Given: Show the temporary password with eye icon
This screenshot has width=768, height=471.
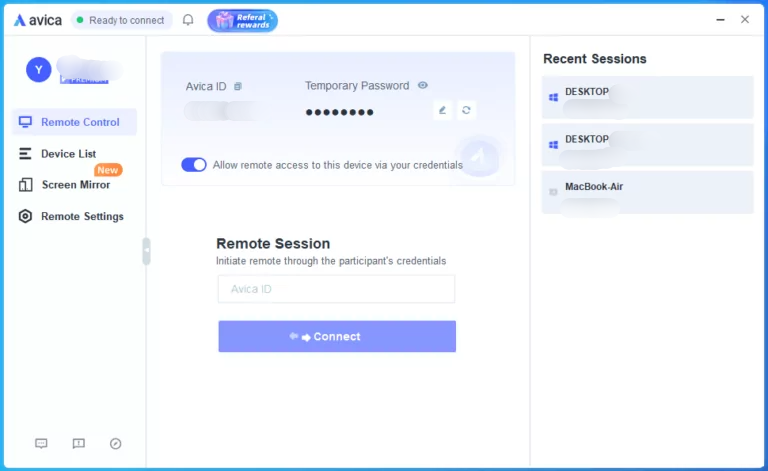Looking at the screenshot, I should tap(423, 85).
